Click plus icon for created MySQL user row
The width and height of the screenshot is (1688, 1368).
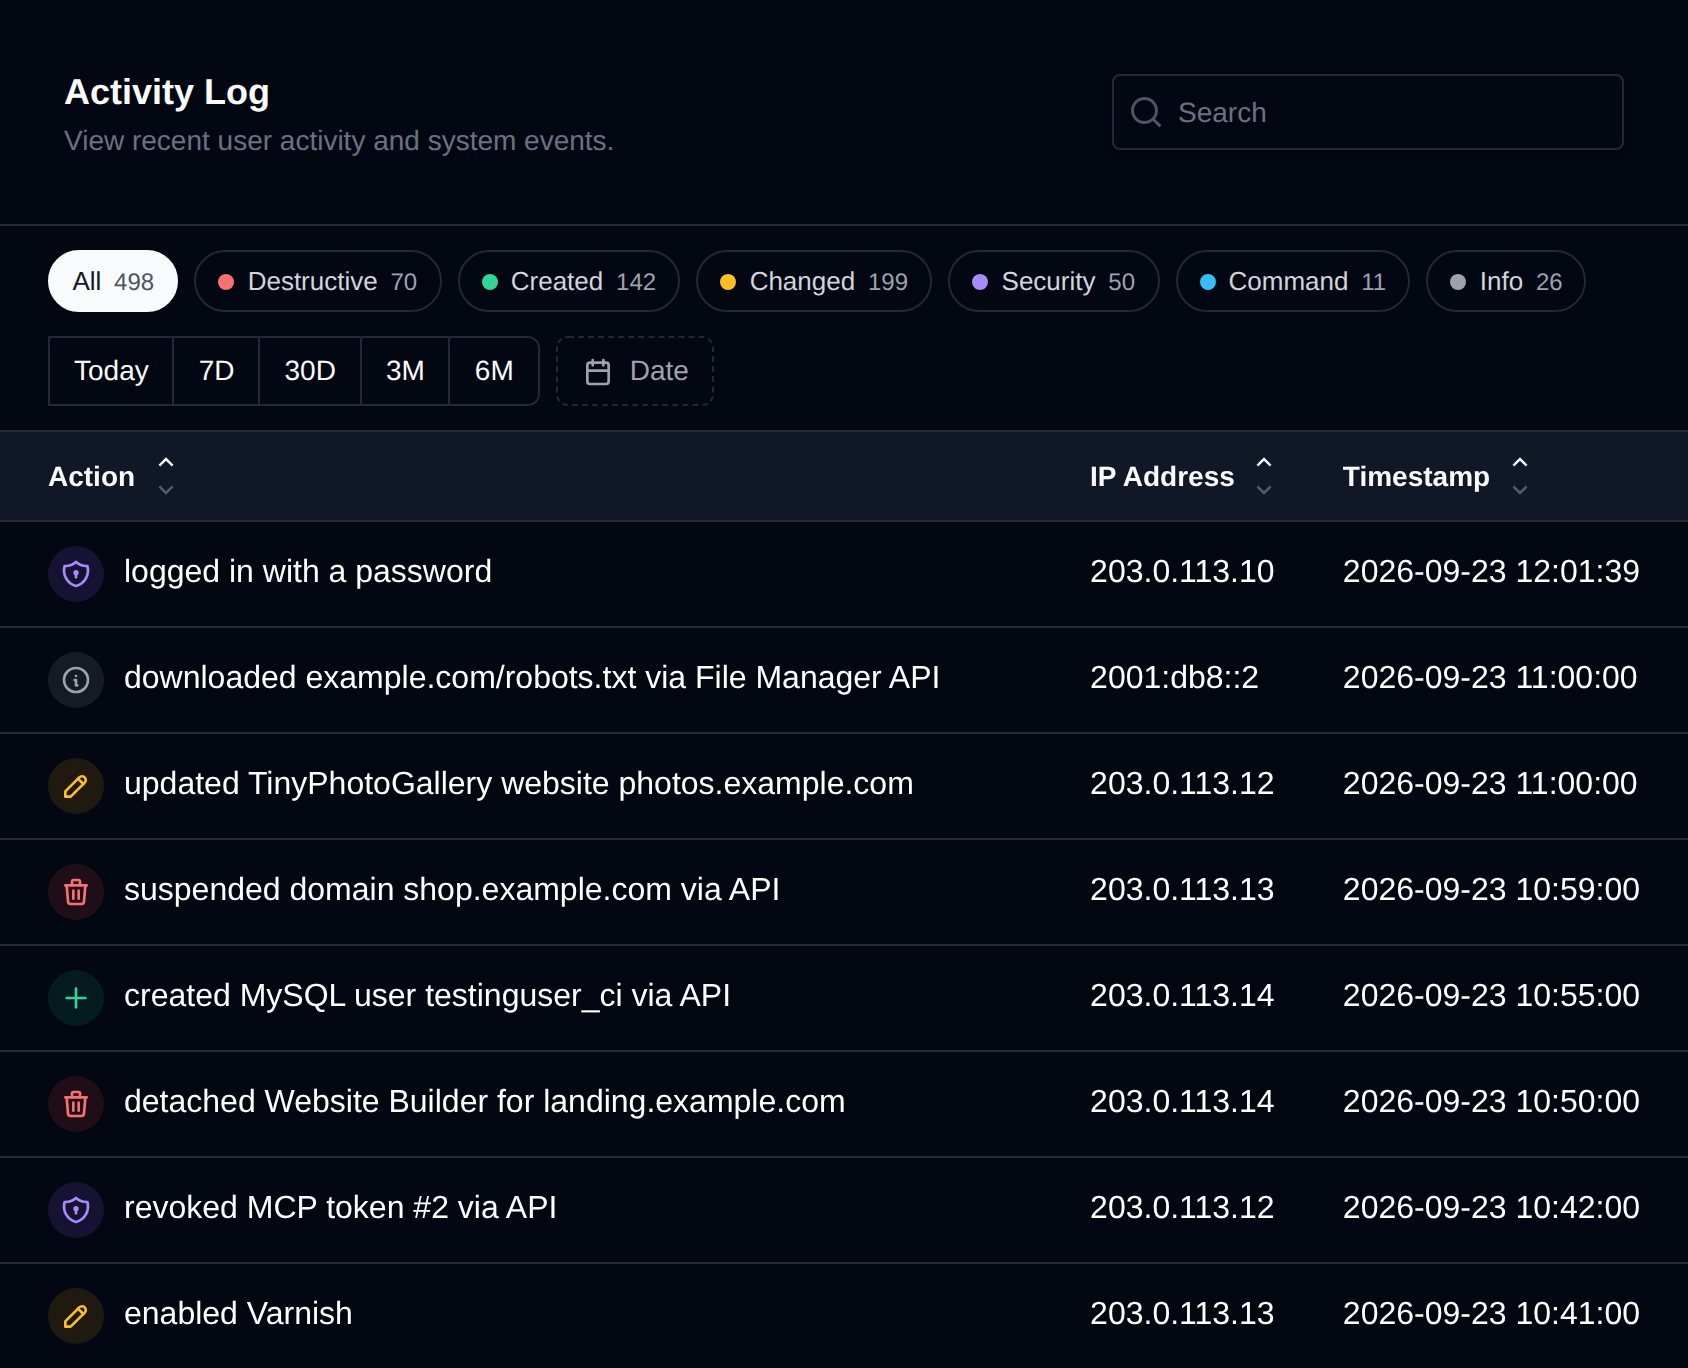[x=76, y=998]
